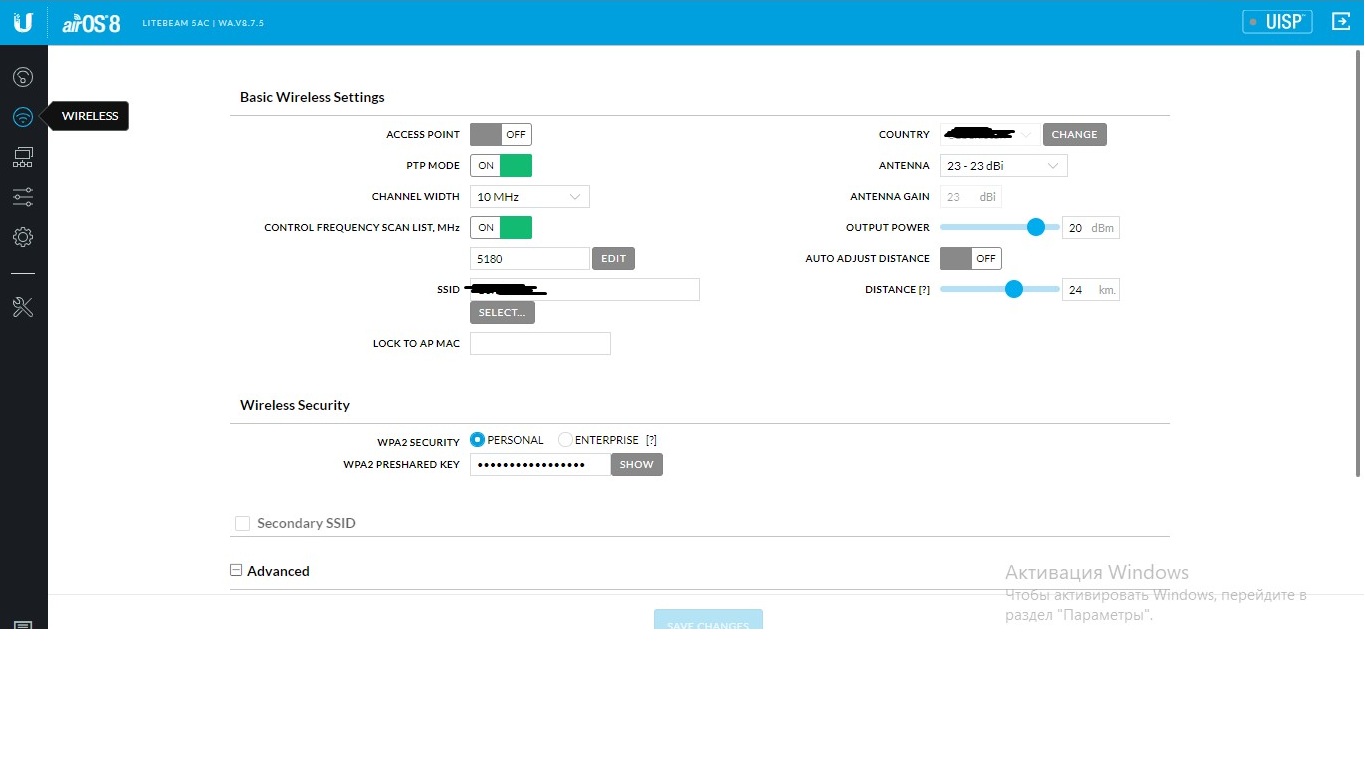Image resolution: width=1366 pixels, height=768 pixels.
Task: Select the Enterprise WPA2 radio button
Action: (565, 440)
